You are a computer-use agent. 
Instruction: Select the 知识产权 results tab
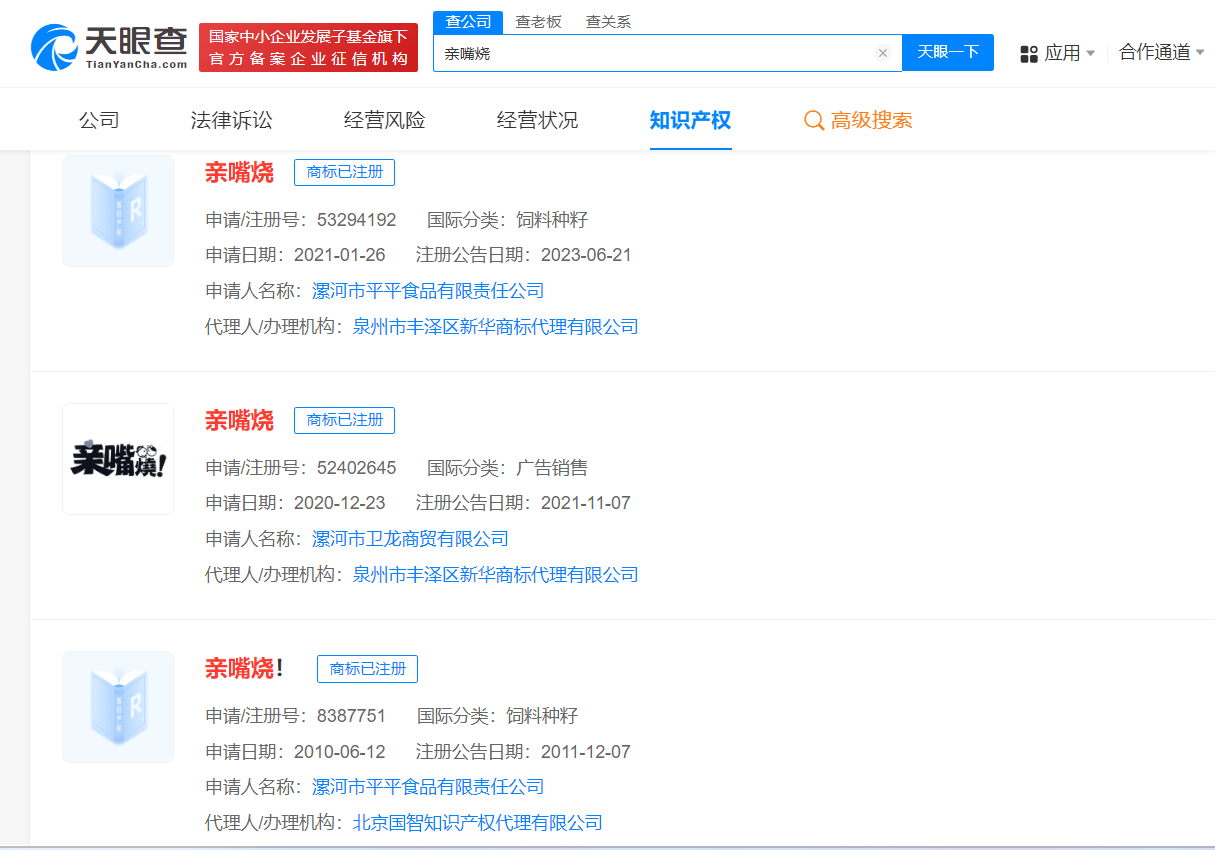click(x=690, y=121)
